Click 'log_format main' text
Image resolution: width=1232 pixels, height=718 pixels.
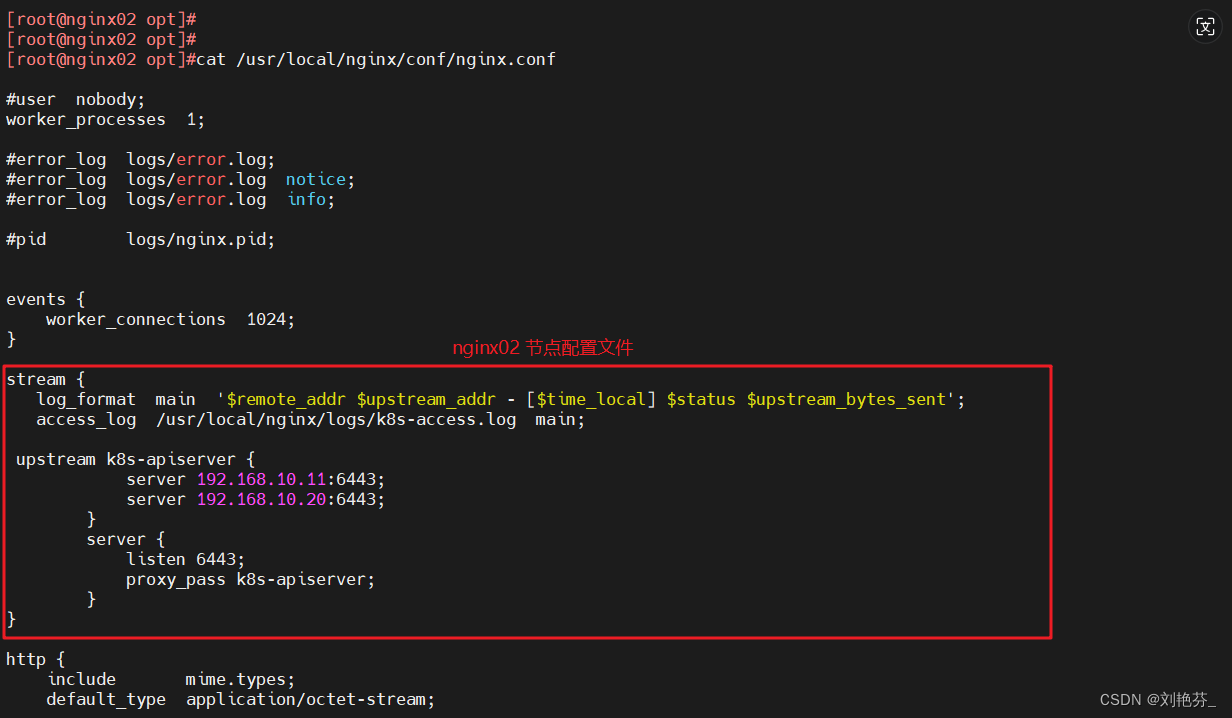pos(116,400)
